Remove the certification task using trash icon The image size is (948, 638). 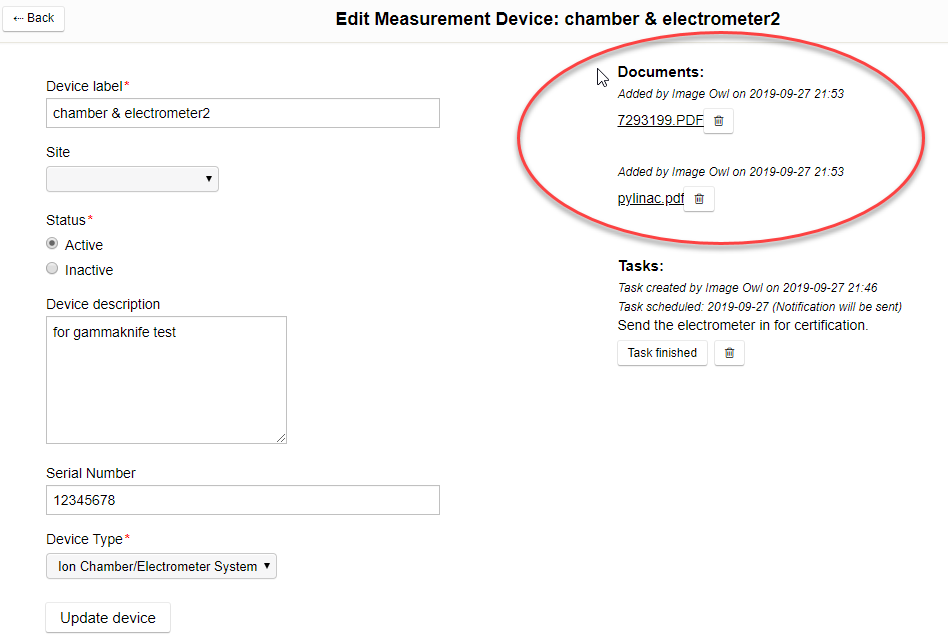(729, 353)
